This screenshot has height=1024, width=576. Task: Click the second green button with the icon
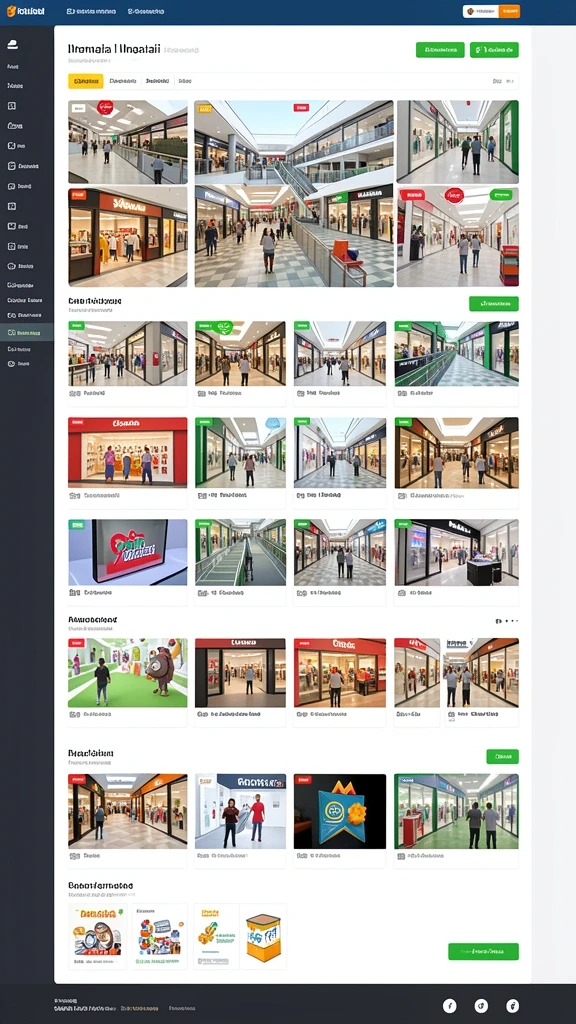(x=494, y=50)
